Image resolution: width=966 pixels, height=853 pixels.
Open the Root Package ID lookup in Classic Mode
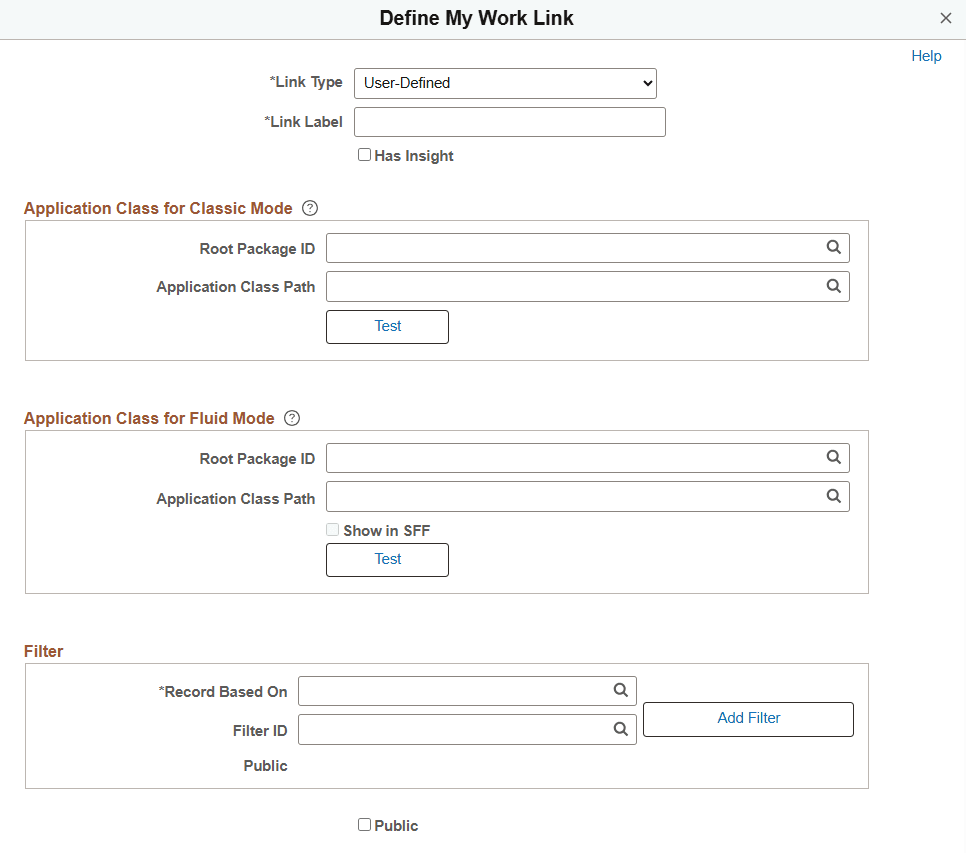[x=834, y=247]
